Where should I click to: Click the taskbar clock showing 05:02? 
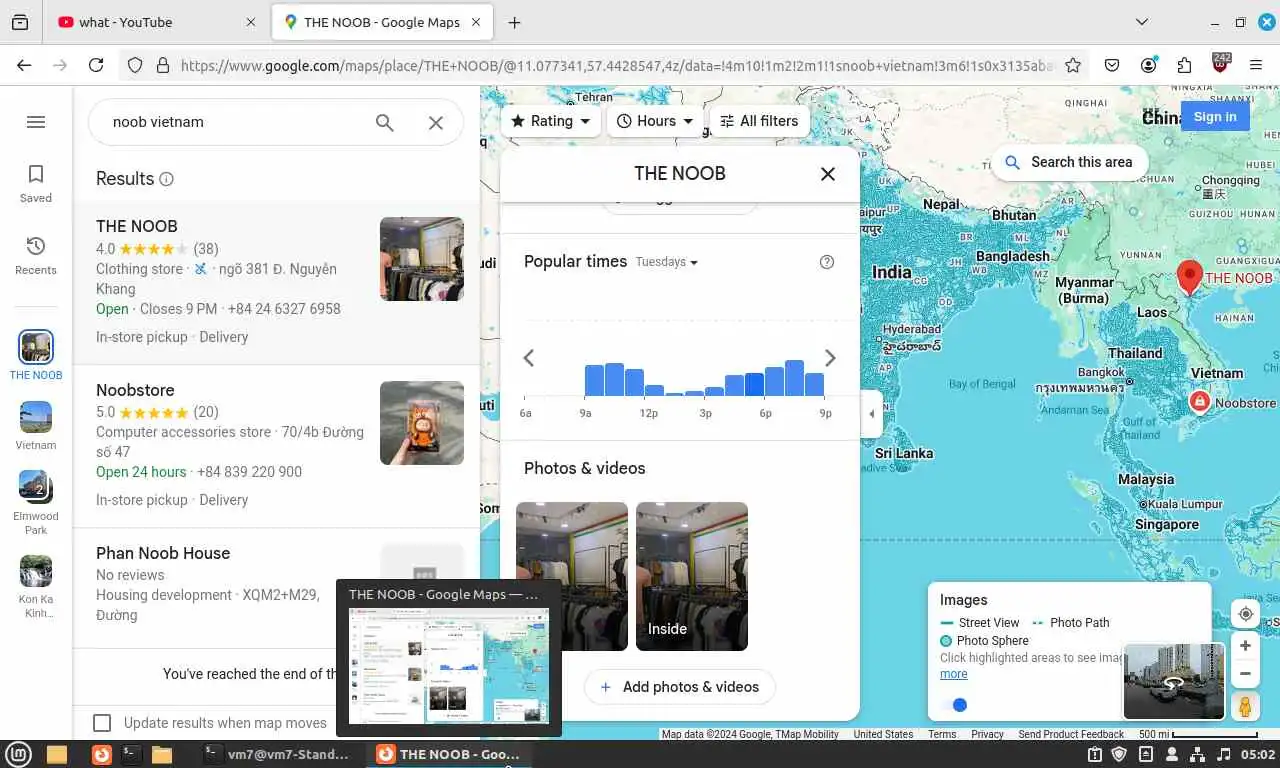click(1258, 754)
